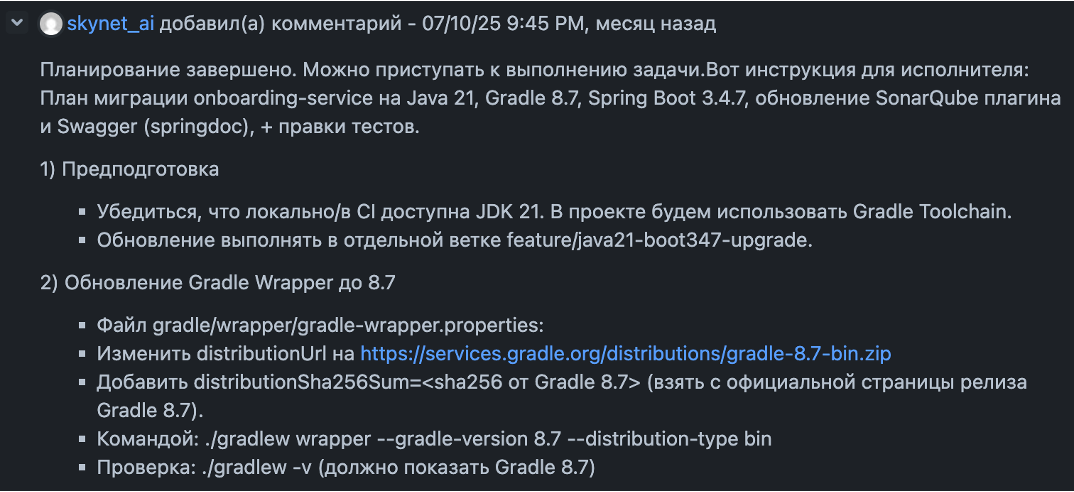
Task: Click the 'Изменить distributionUrl на' text
Action: click(x=225, y=353)
